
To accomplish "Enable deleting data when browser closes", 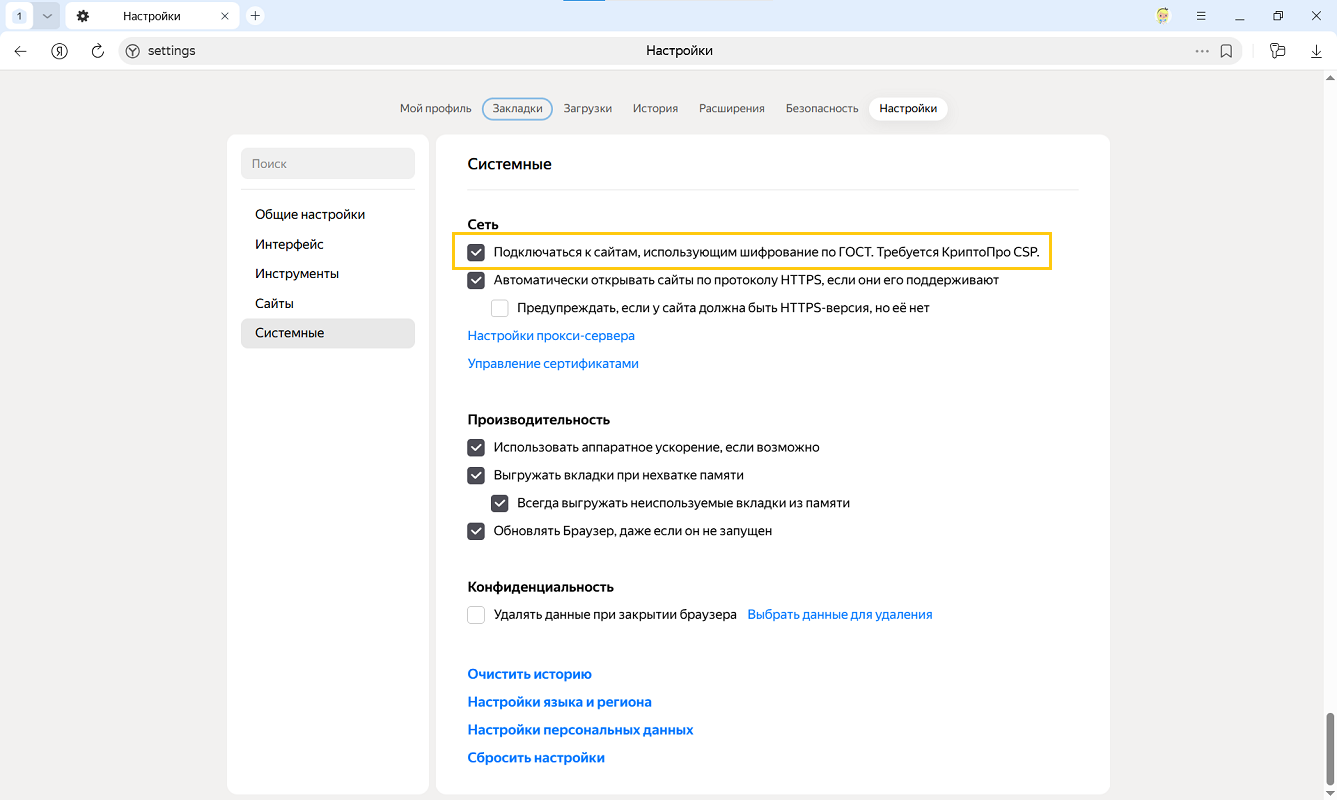I will click(x=476, y=615).
